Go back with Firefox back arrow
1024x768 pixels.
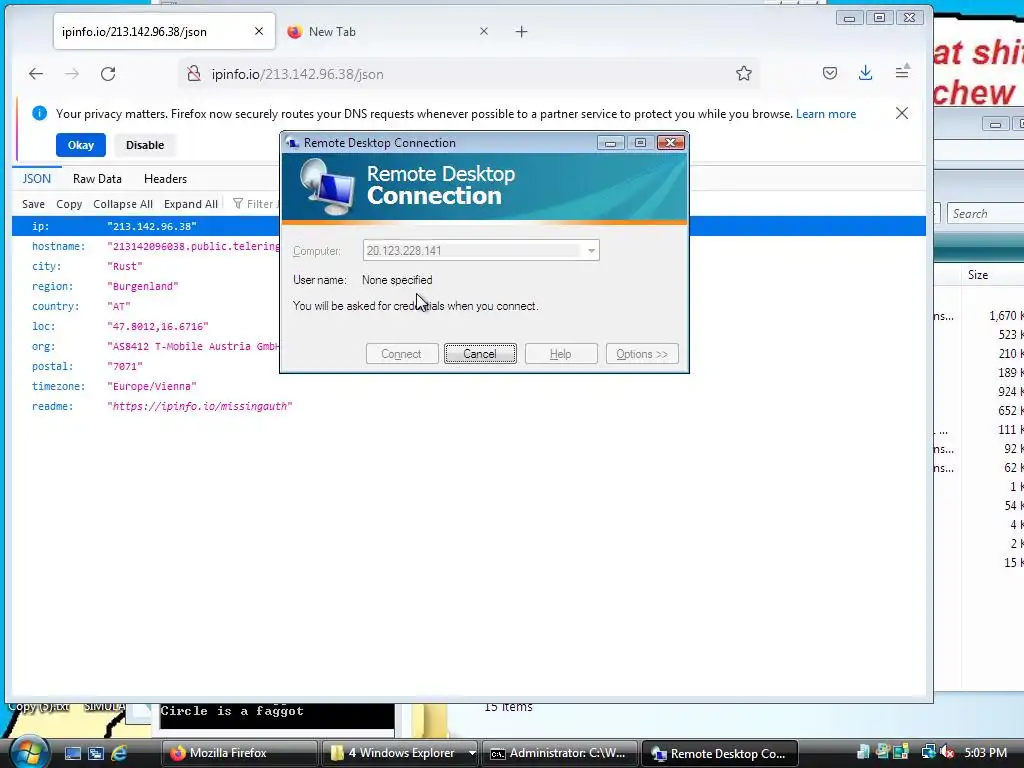36,74
